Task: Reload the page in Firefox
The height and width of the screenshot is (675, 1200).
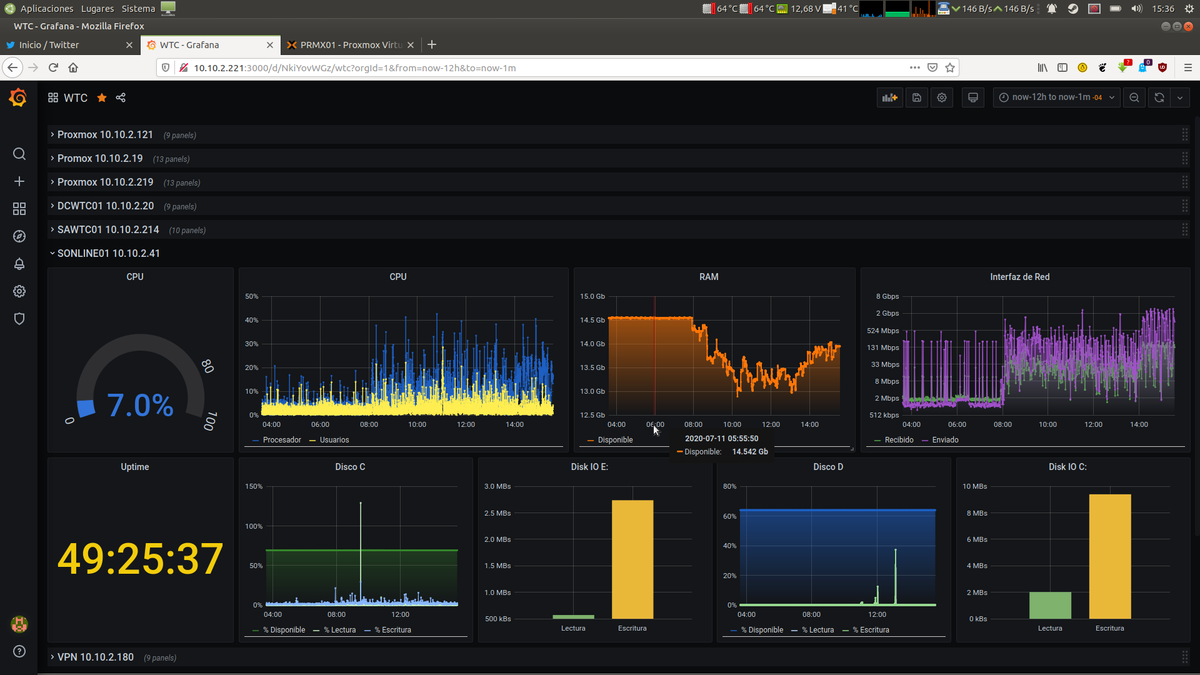Action: (x=53, y=68)
